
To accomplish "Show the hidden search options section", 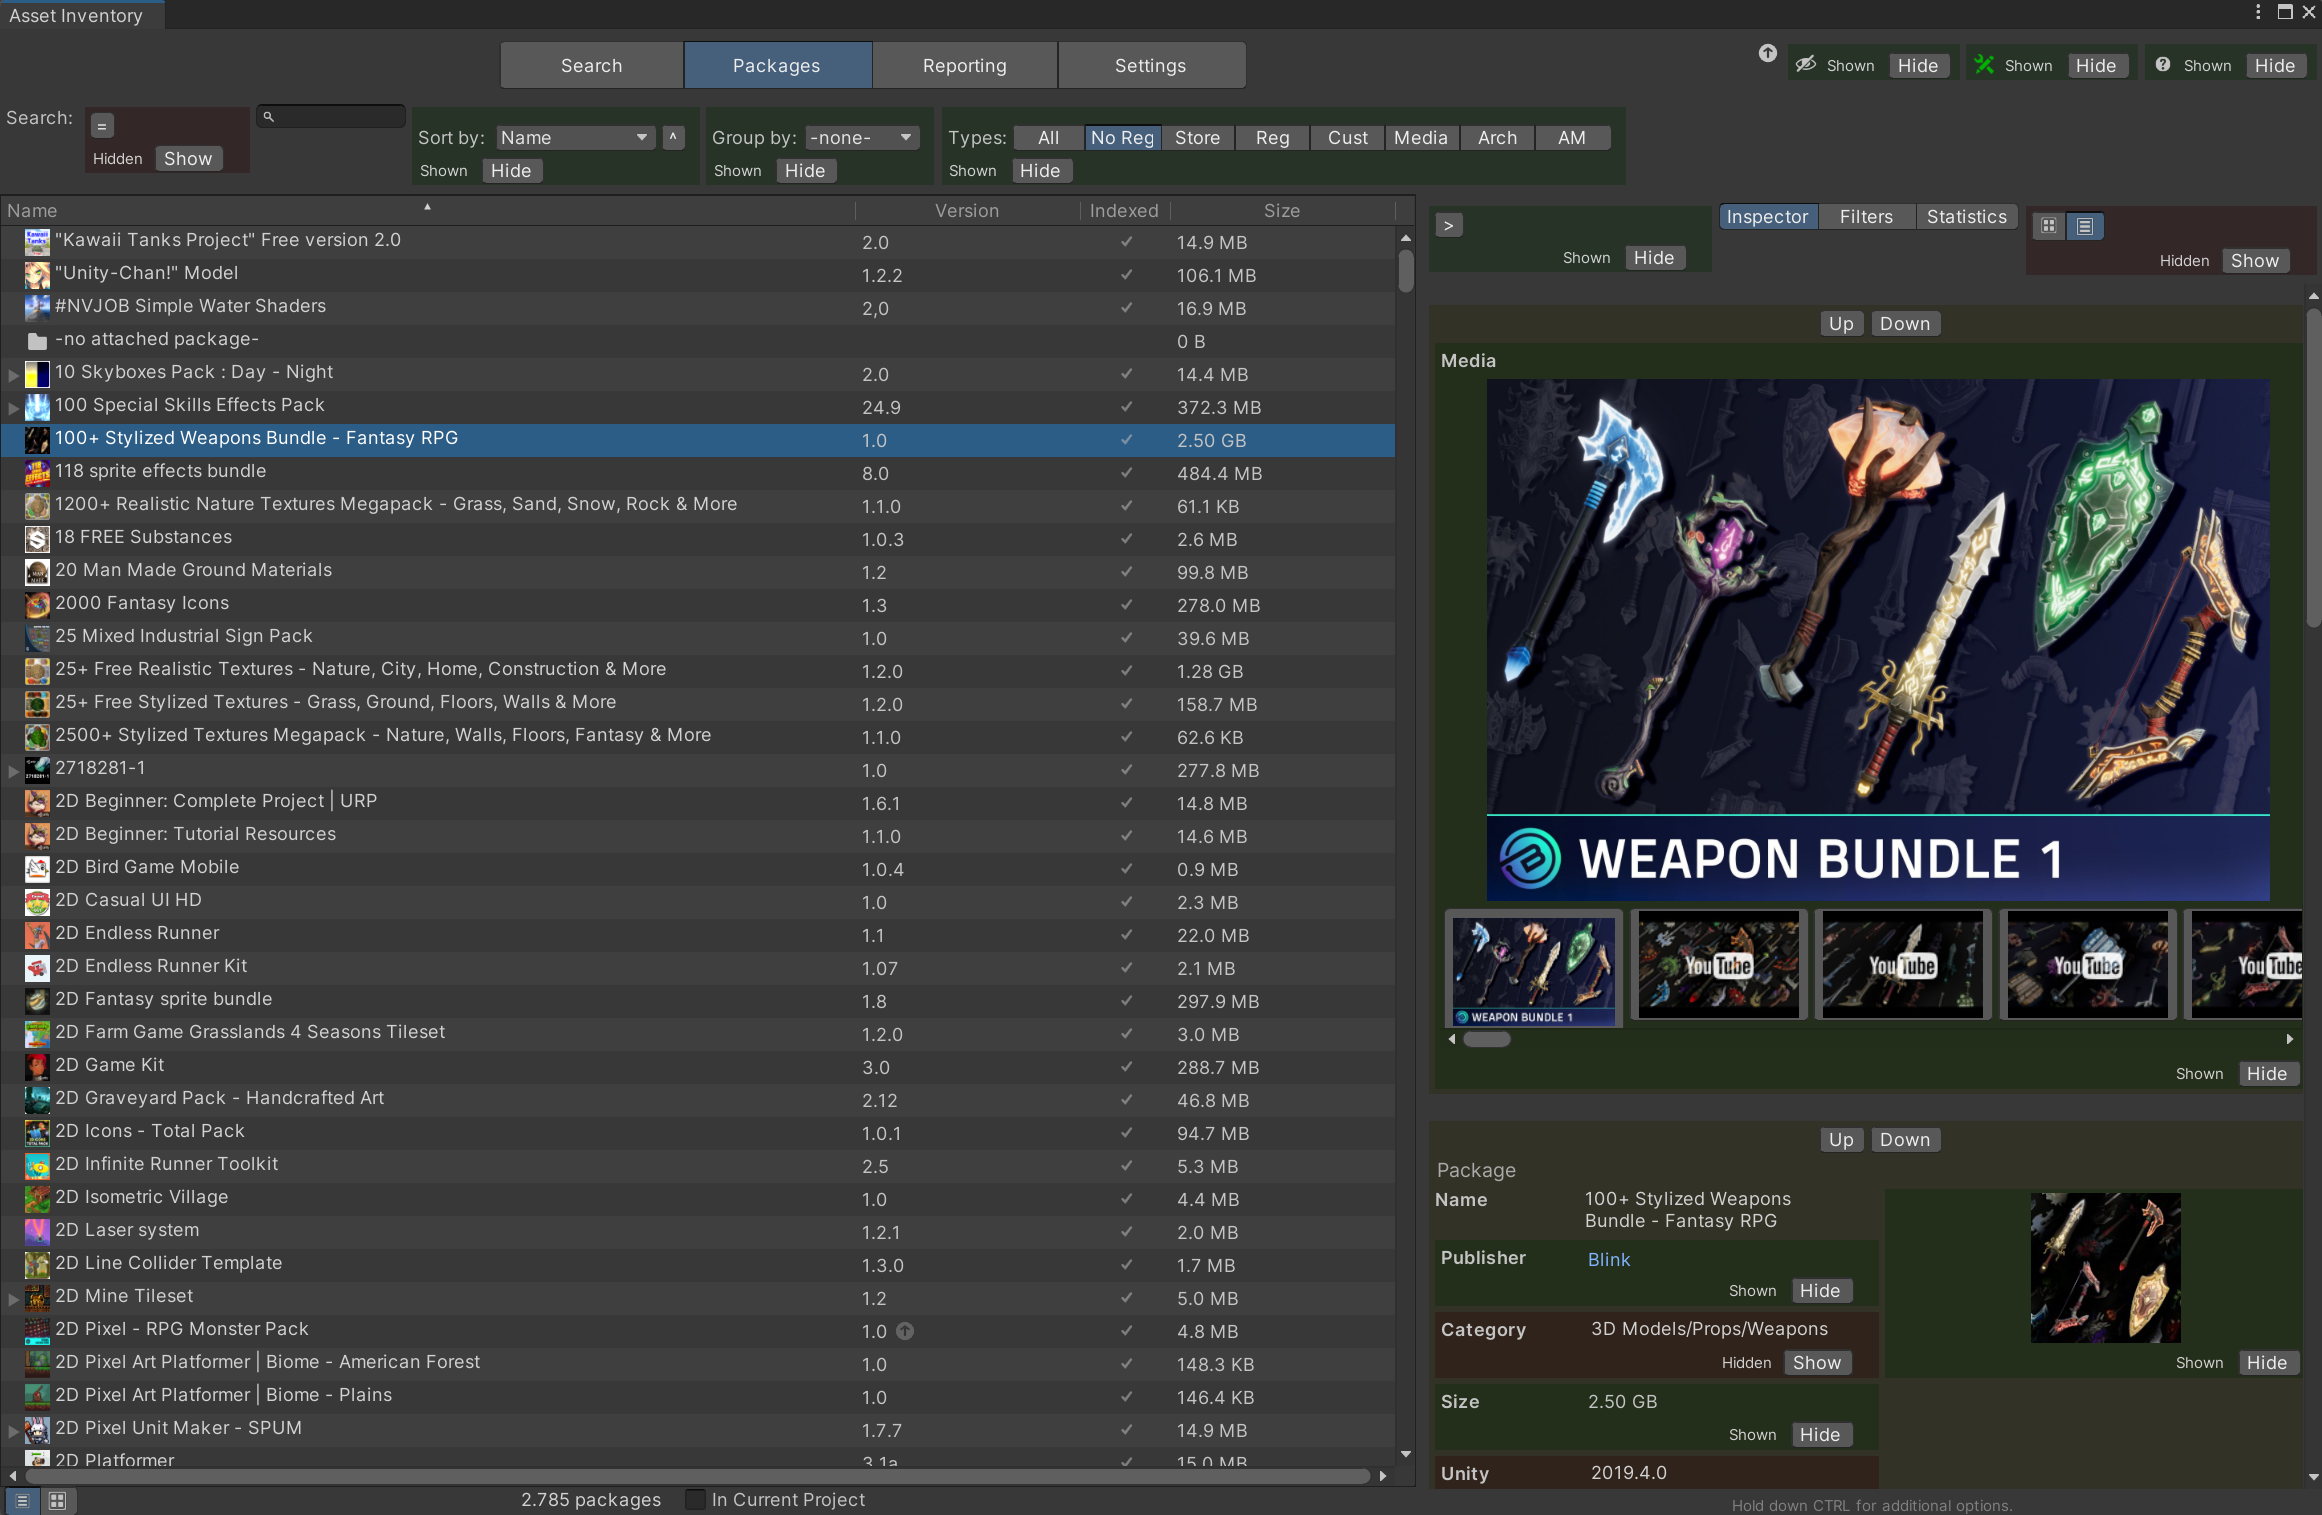I will (188, 159).
